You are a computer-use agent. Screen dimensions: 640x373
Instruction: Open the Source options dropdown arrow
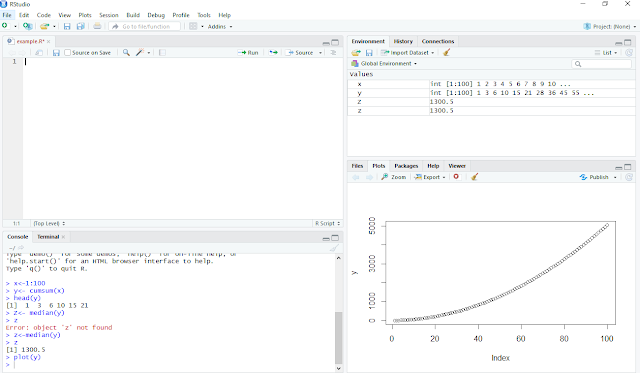[x=320, y=53]
